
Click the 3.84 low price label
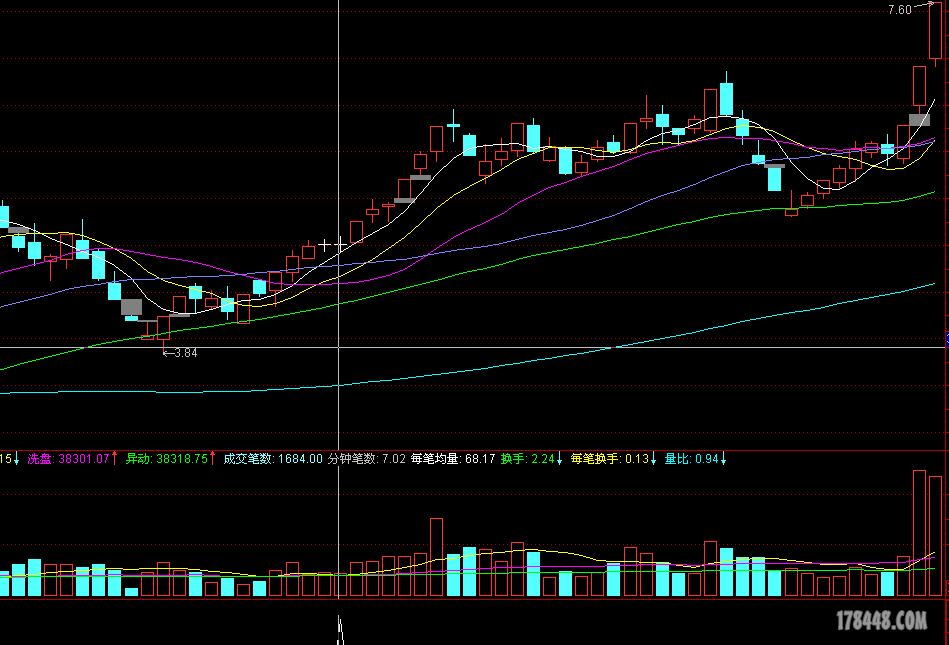click(186, 353)
